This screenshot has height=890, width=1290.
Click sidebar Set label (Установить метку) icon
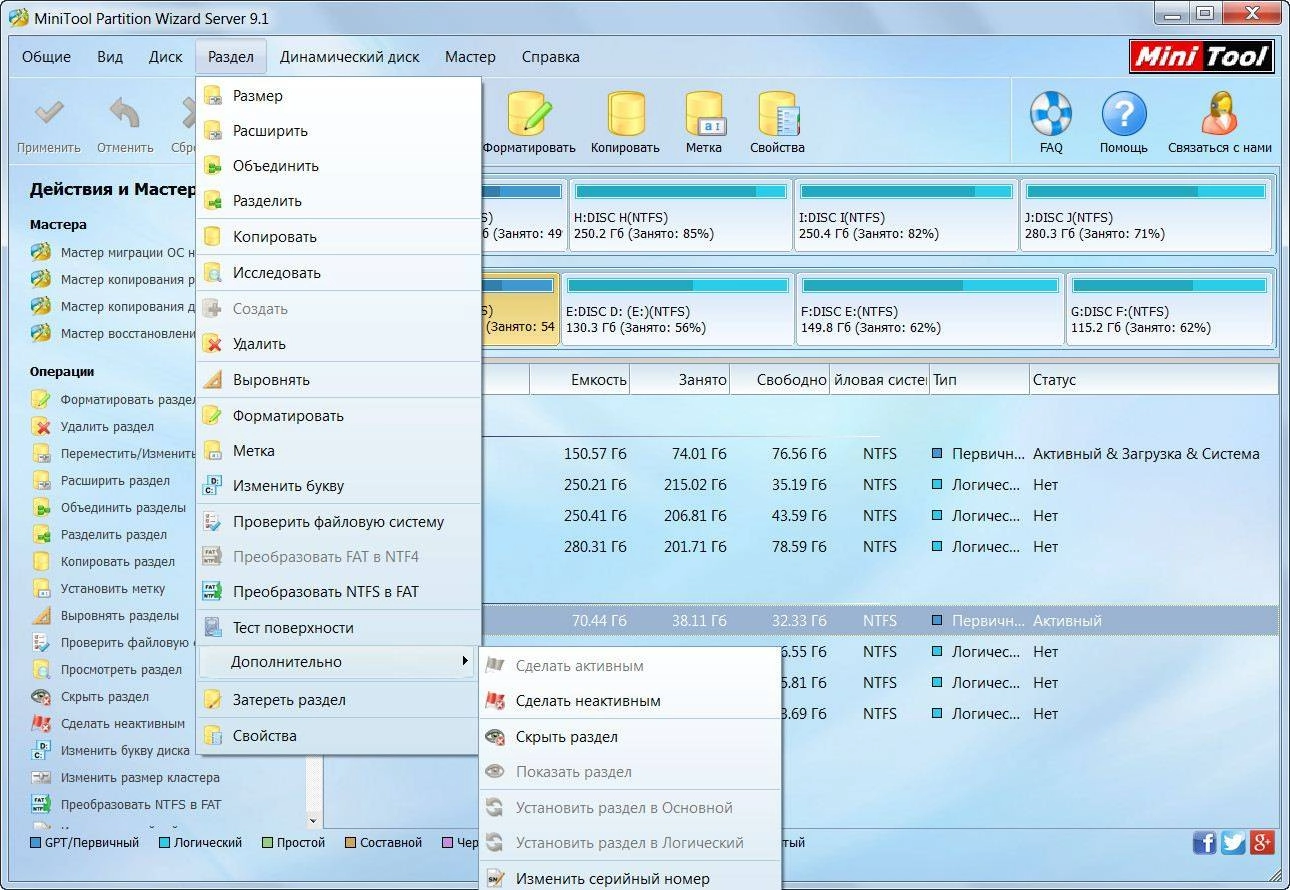[41, 588]
